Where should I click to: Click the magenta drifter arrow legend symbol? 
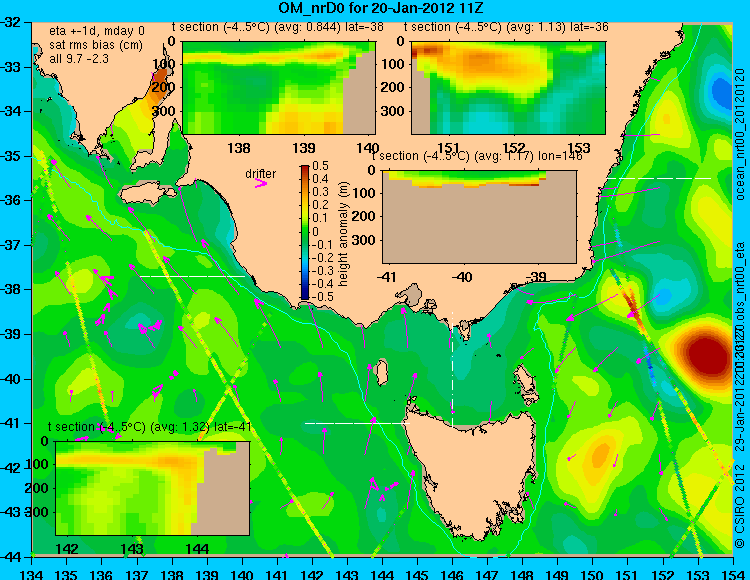tap(261, 184)
